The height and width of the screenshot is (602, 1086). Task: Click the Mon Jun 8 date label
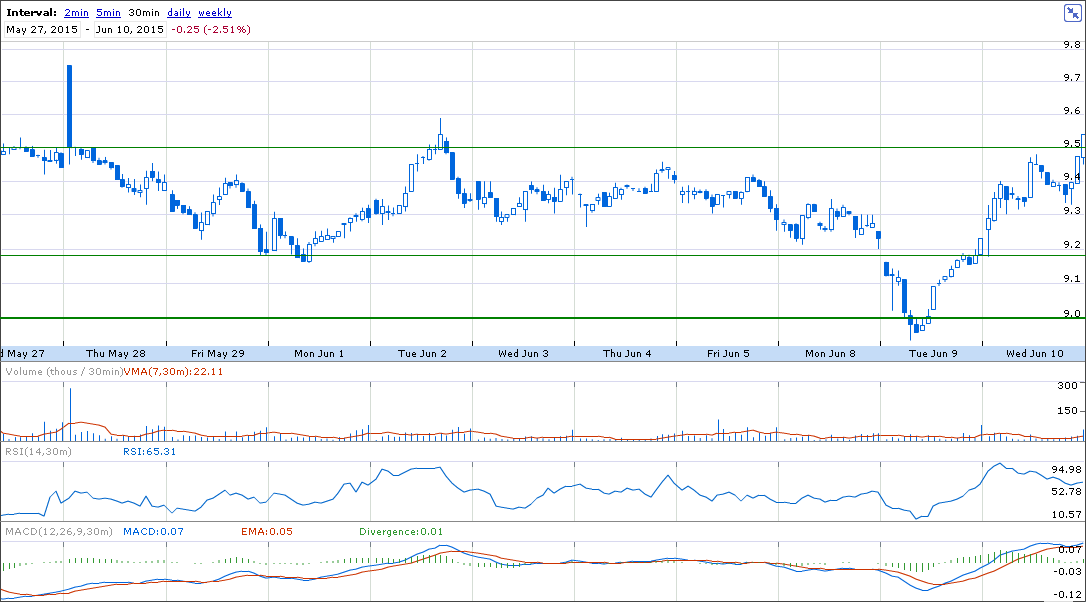click(x=830, y=353)
